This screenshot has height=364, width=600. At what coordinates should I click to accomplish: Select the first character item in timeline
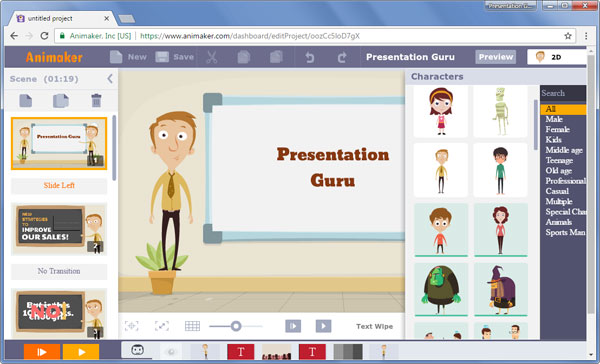205,352
